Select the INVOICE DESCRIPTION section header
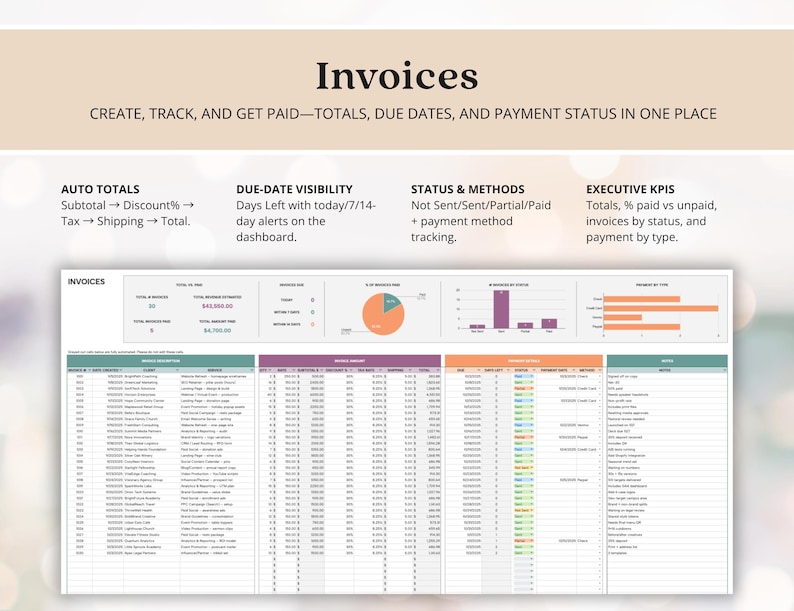Image resolution: width=794 pixels, height=611 pixels. click(x=161, y=361)
